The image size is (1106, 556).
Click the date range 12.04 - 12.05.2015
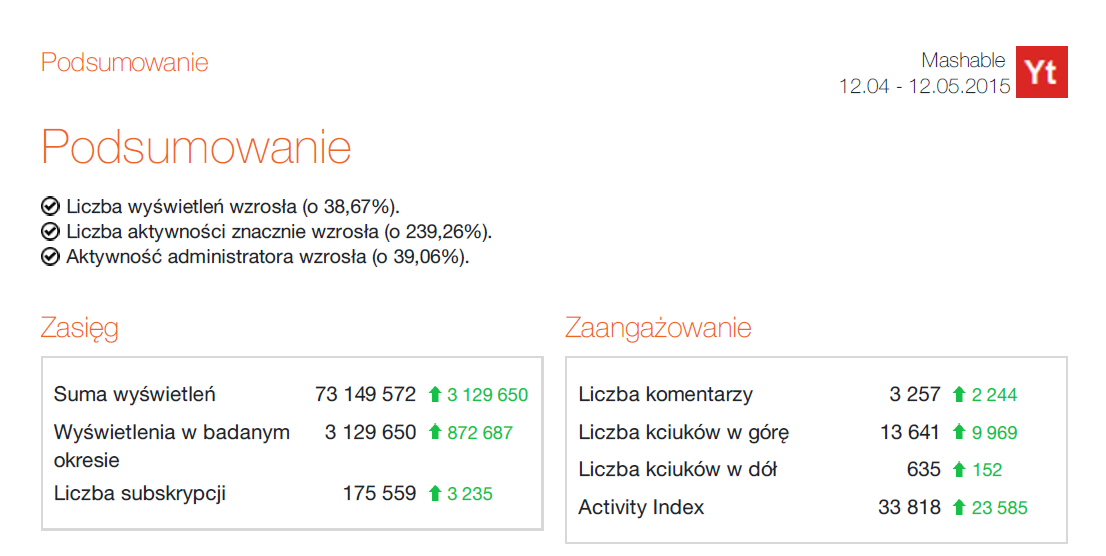point(924,86)
